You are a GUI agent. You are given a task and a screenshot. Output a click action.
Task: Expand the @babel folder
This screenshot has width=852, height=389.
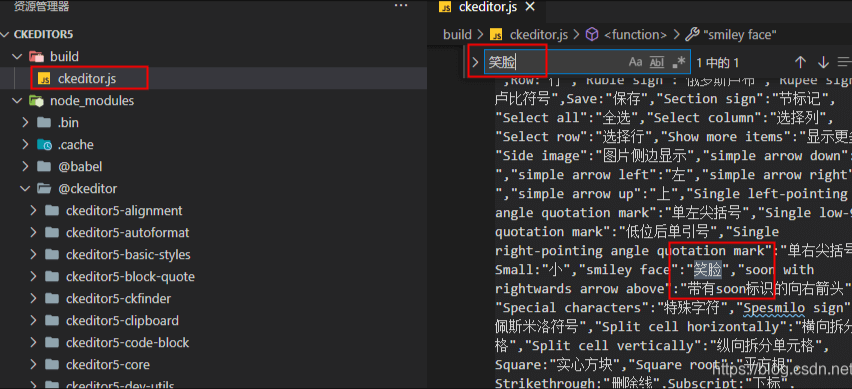tap(25, 167)
